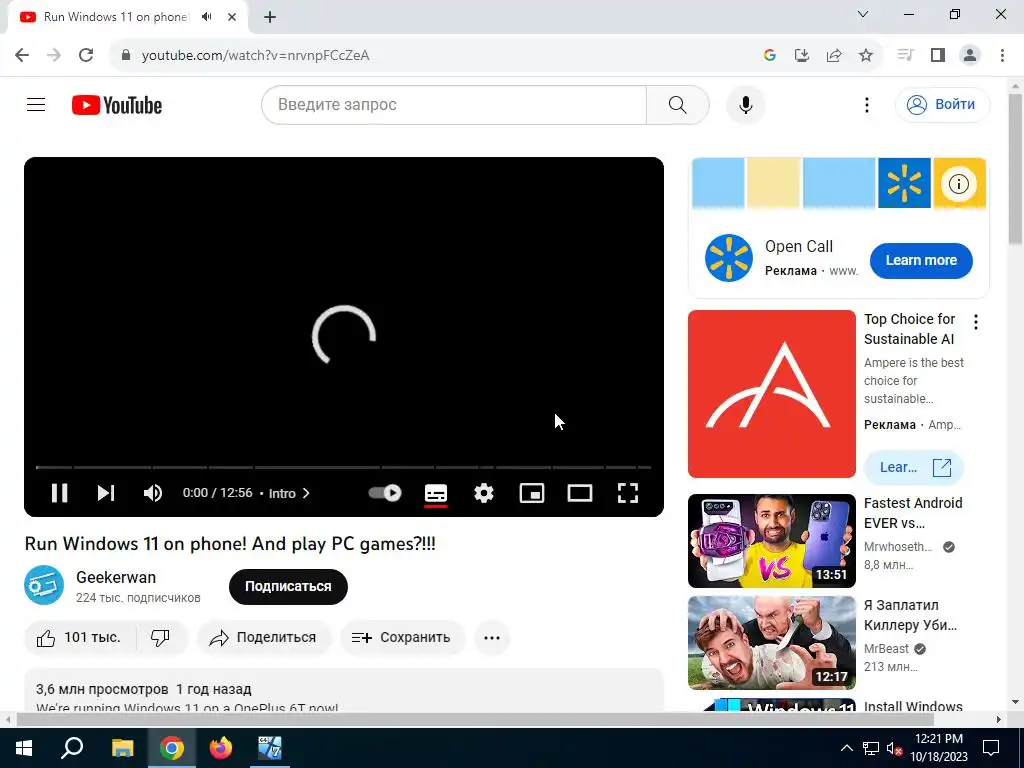Like the video (101 тыс.)
The image size is (1024, 768).
click(80, 638)
